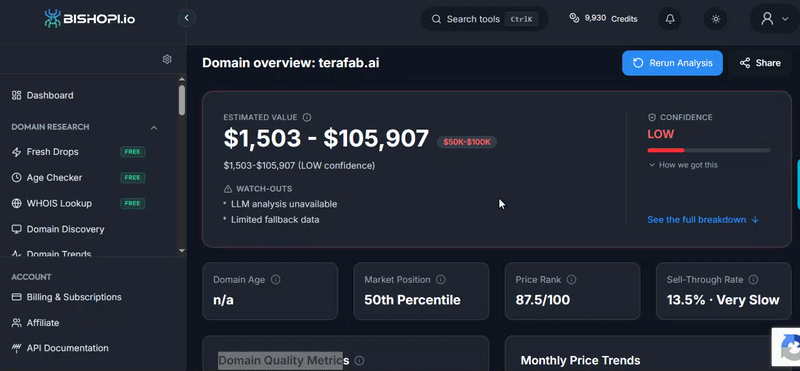The width and height of the screenshot is (800, 371).
Task: Click the FREE badge next to WHOIS Lookup
Action: tap(133, 204)
